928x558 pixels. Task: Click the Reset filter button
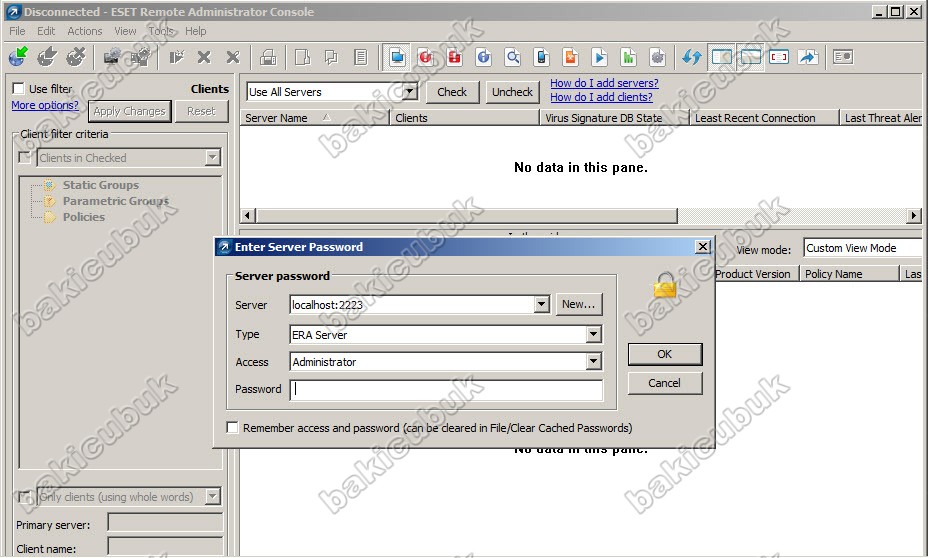coord(201,111)
